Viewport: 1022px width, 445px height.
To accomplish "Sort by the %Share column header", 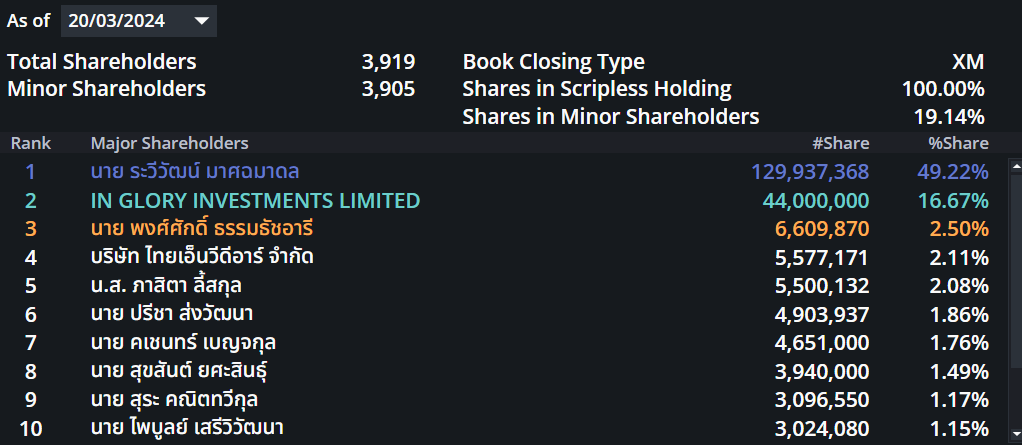I will click(958, 143).
